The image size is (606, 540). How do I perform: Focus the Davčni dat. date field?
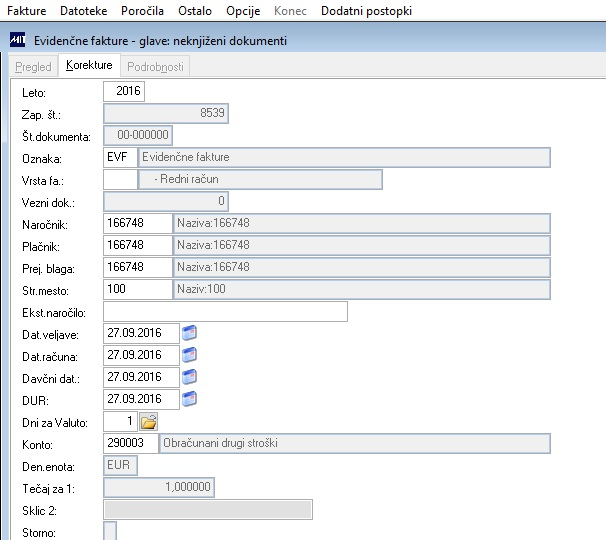[141, 377]
